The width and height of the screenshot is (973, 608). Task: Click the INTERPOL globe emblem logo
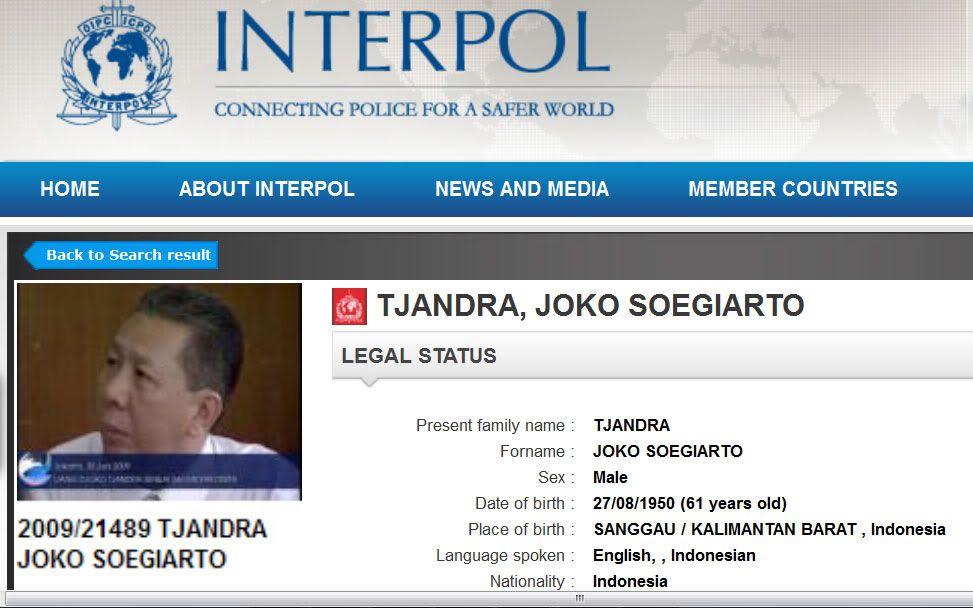pos(117,65)
